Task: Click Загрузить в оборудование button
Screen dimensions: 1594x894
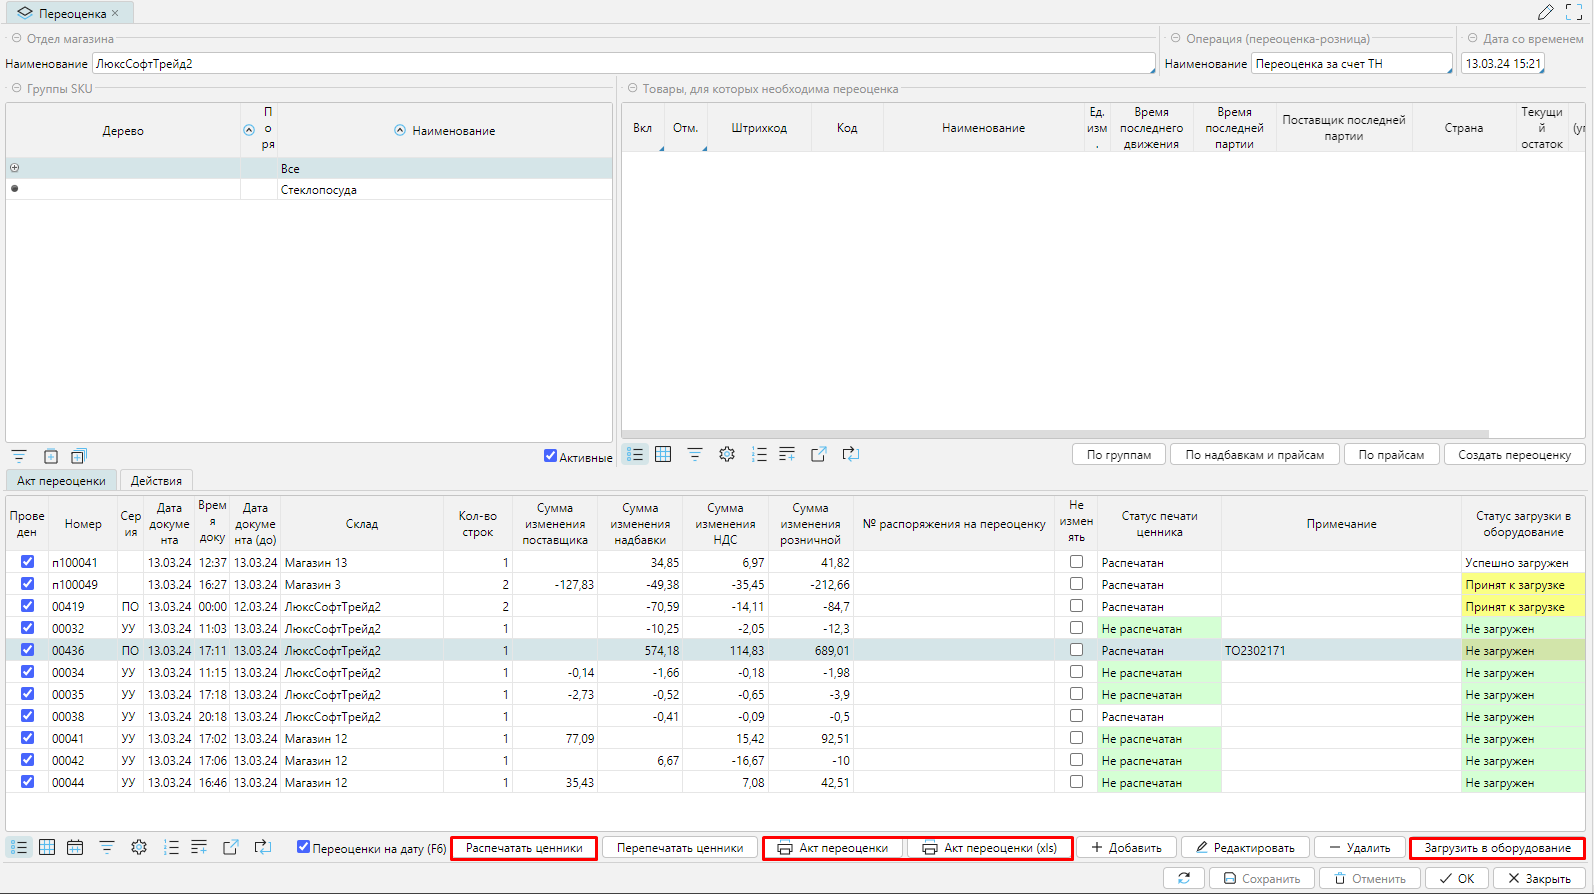Action: (x=1497, y=848)
